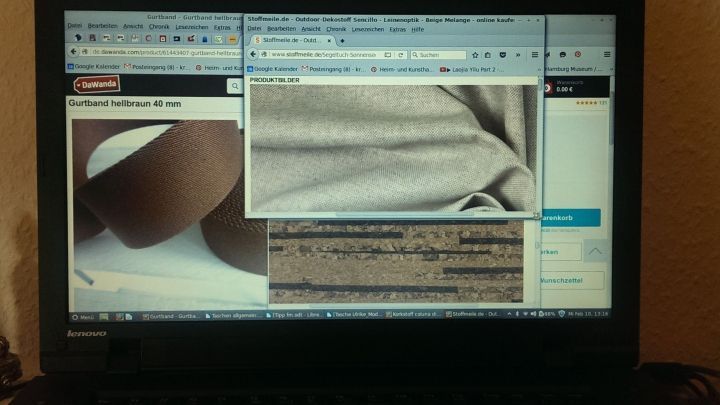Image resolution: width=720 pixels, height=405 pixels.
Task: Click the taskbar clock
Action: 588,314
